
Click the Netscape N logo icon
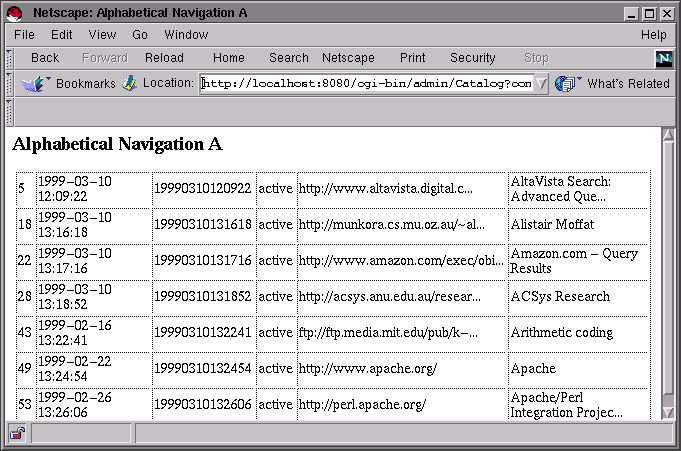(664, 59)
